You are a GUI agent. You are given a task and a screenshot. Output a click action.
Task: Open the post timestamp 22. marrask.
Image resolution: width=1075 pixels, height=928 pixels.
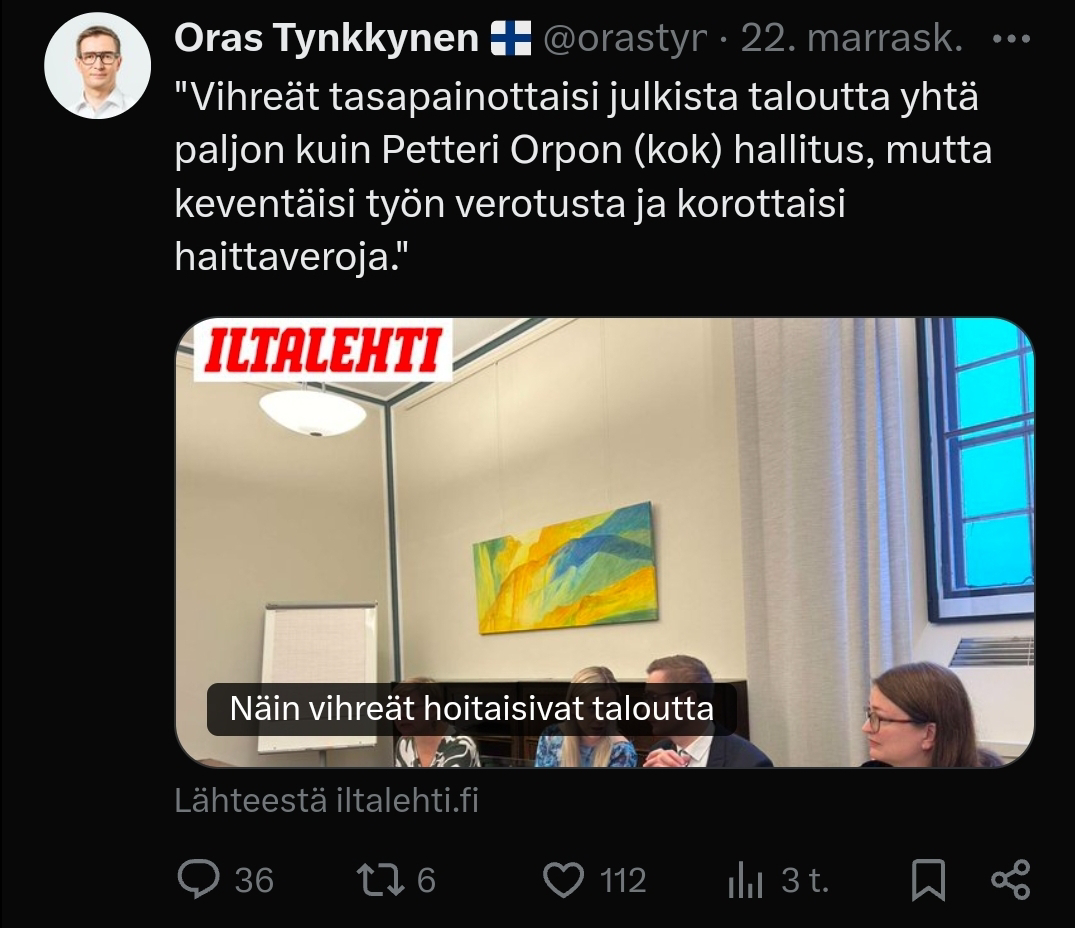click(x=851, y=38)
